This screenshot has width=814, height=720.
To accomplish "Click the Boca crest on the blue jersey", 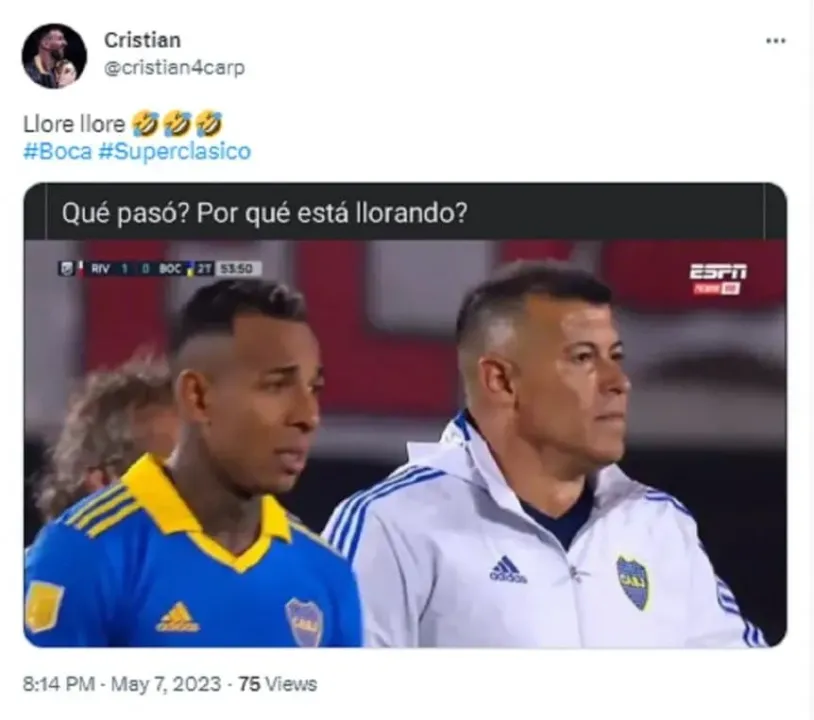I will [x=304, y=622].
